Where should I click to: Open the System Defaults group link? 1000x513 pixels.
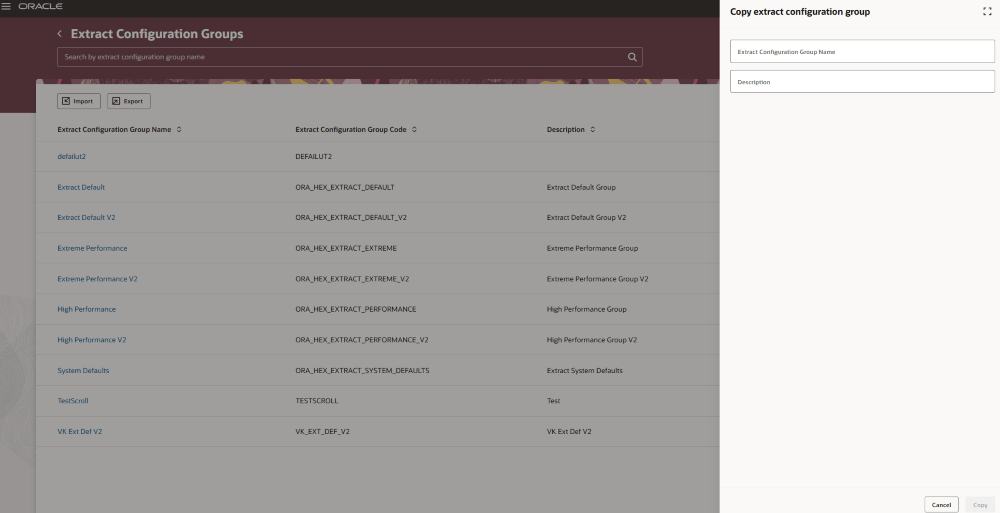[x=83, y=371]
